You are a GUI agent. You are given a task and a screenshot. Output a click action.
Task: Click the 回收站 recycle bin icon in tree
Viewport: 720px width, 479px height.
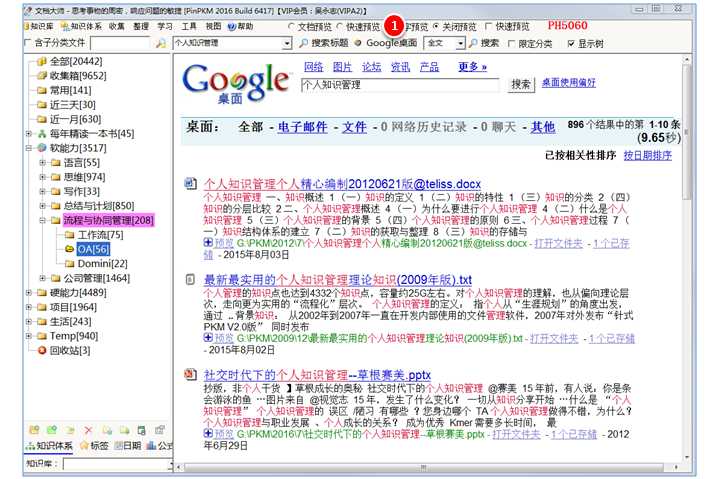point(42,350)
